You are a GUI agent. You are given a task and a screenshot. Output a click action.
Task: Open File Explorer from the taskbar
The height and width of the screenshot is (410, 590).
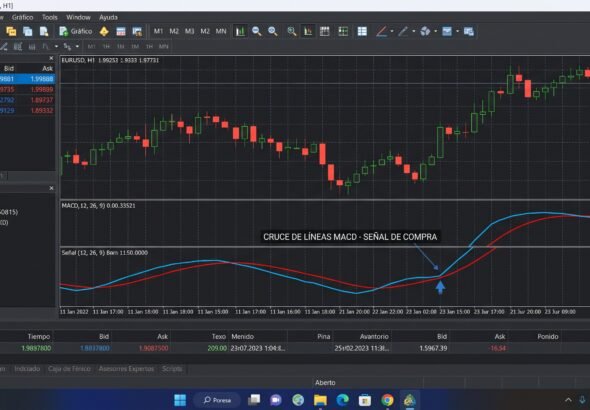click(320, 400)
